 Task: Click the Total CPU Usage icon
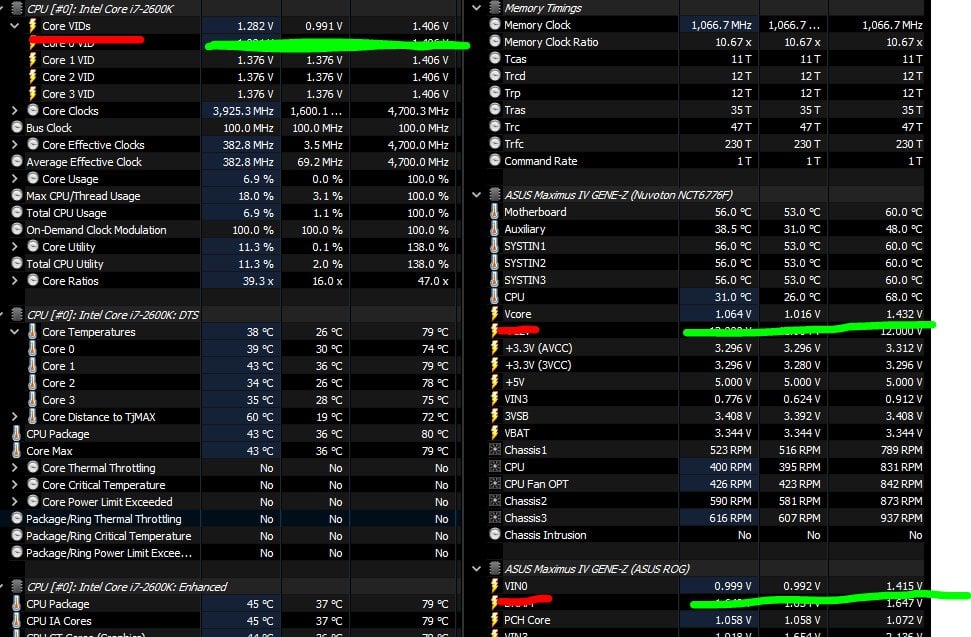pyautogui.click(x=17, y=213)
